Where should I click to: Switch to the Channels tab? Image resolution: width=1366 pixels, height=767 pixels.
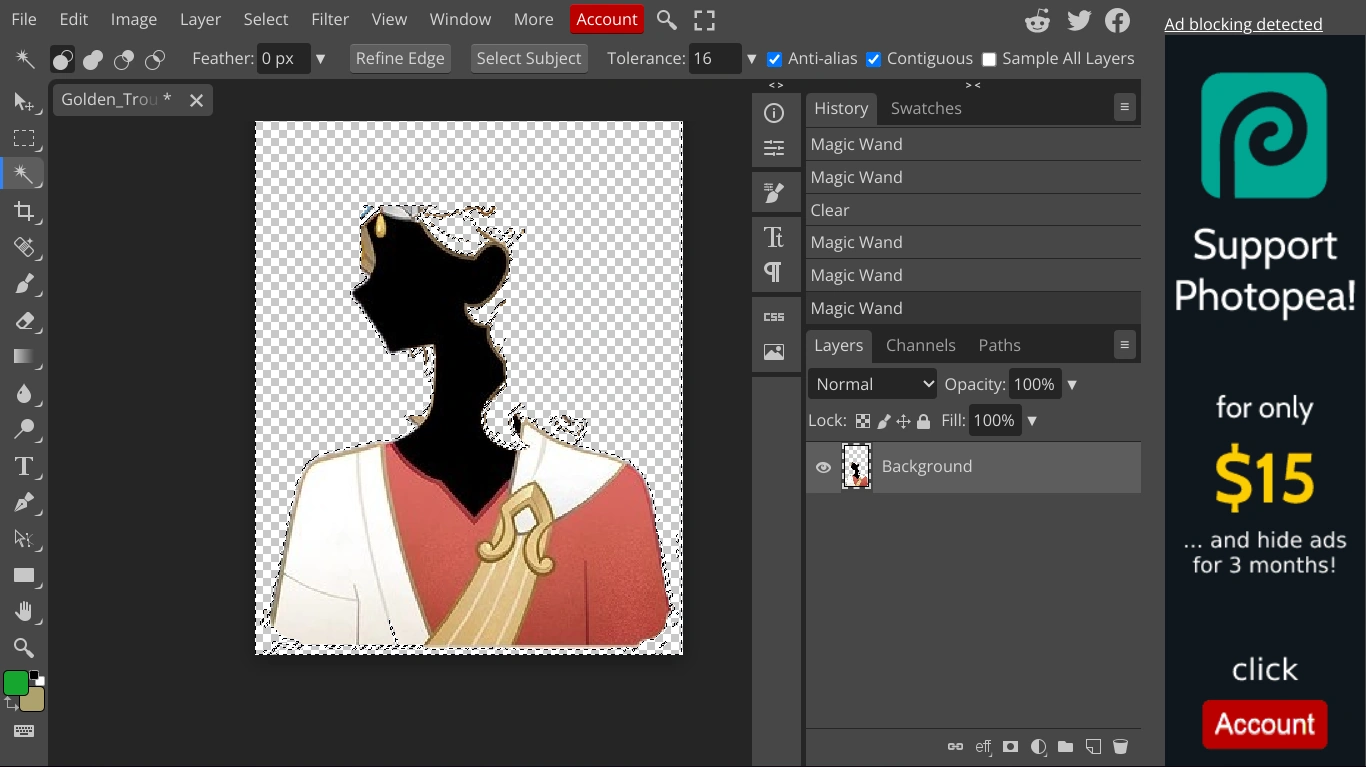click(920, 345)
